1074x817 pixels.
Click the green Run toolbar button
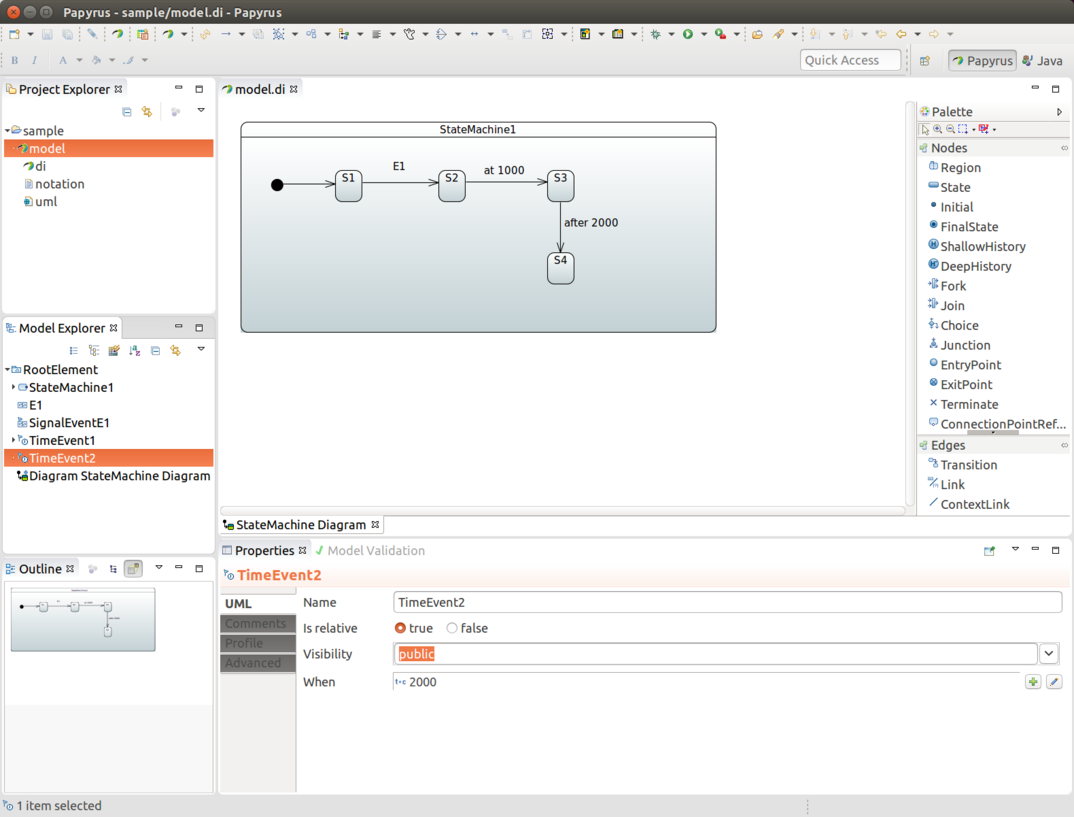click(688, 34)
